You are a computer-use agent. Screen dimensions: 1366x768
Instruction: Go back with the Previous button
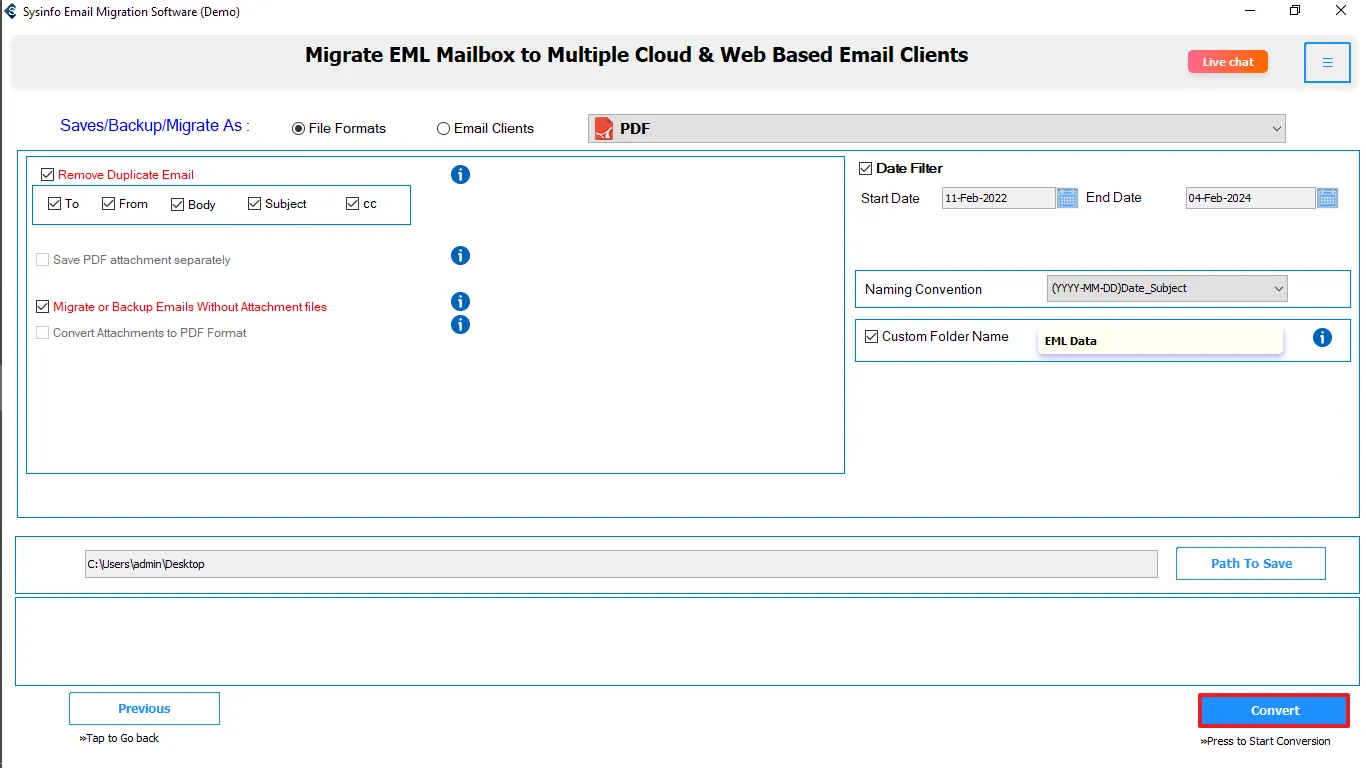144,709
